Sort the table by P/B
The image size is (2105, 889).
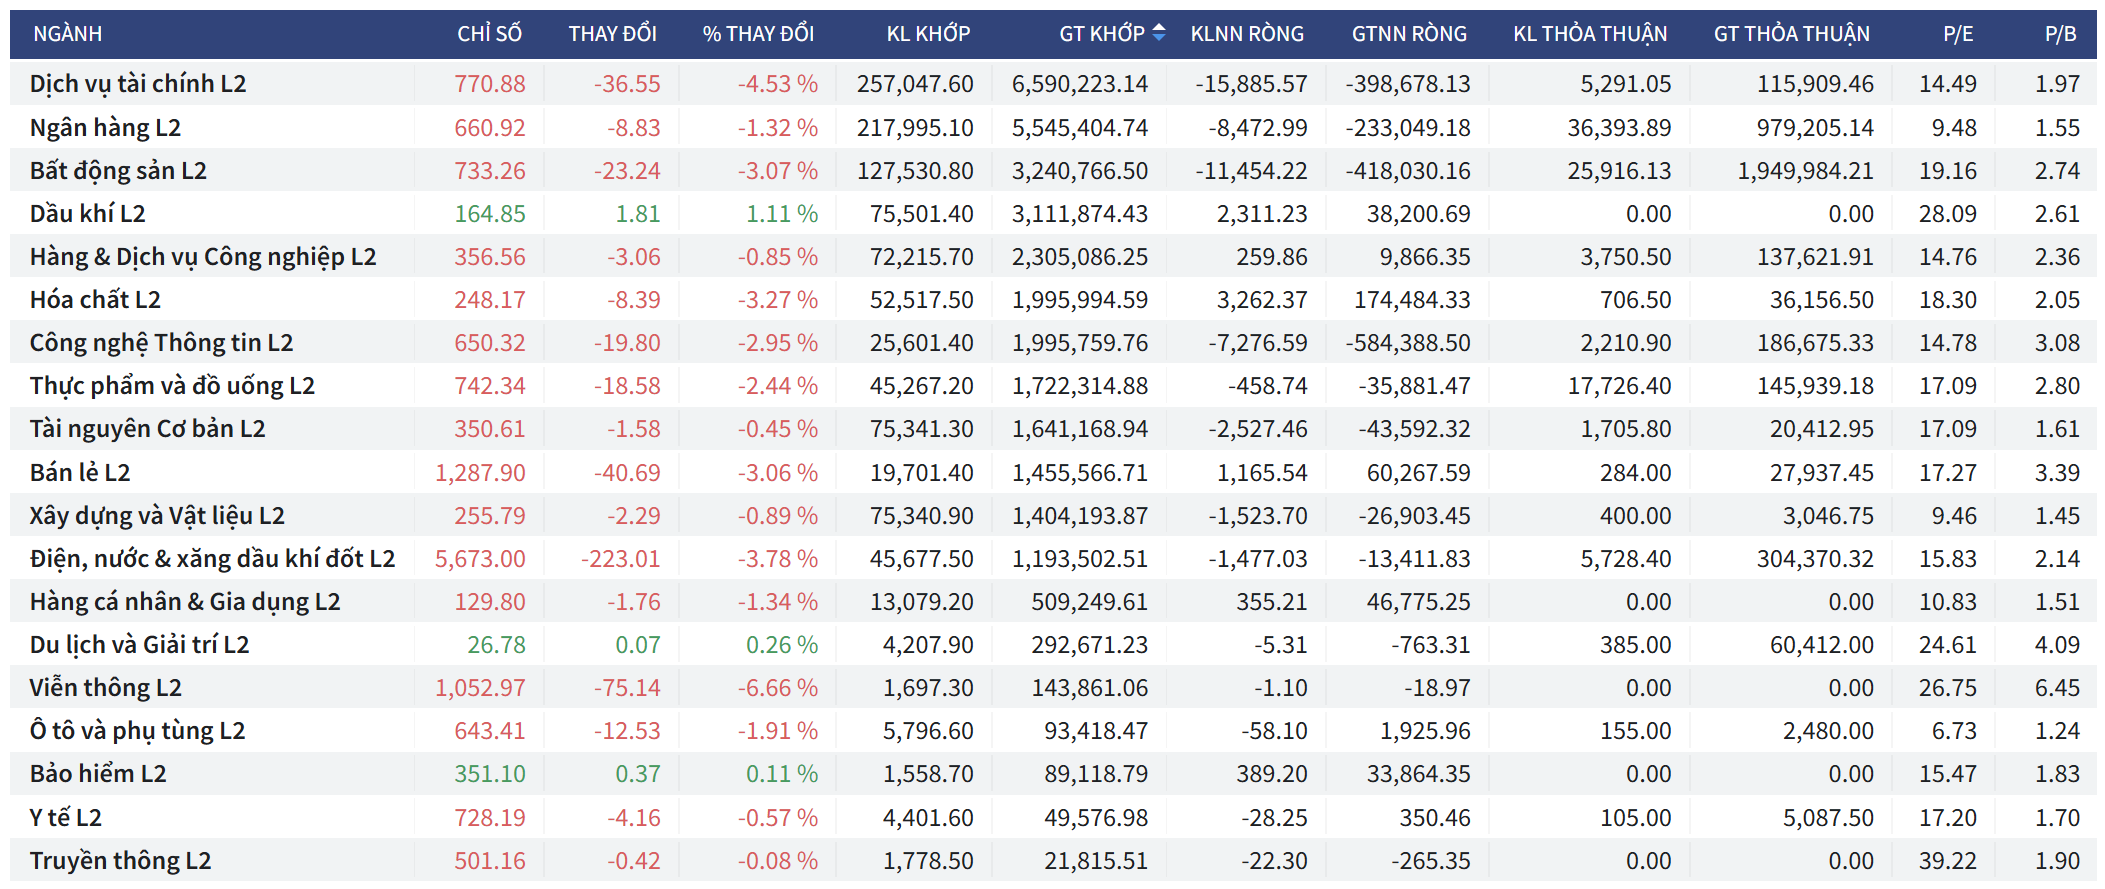(2060, 34)
